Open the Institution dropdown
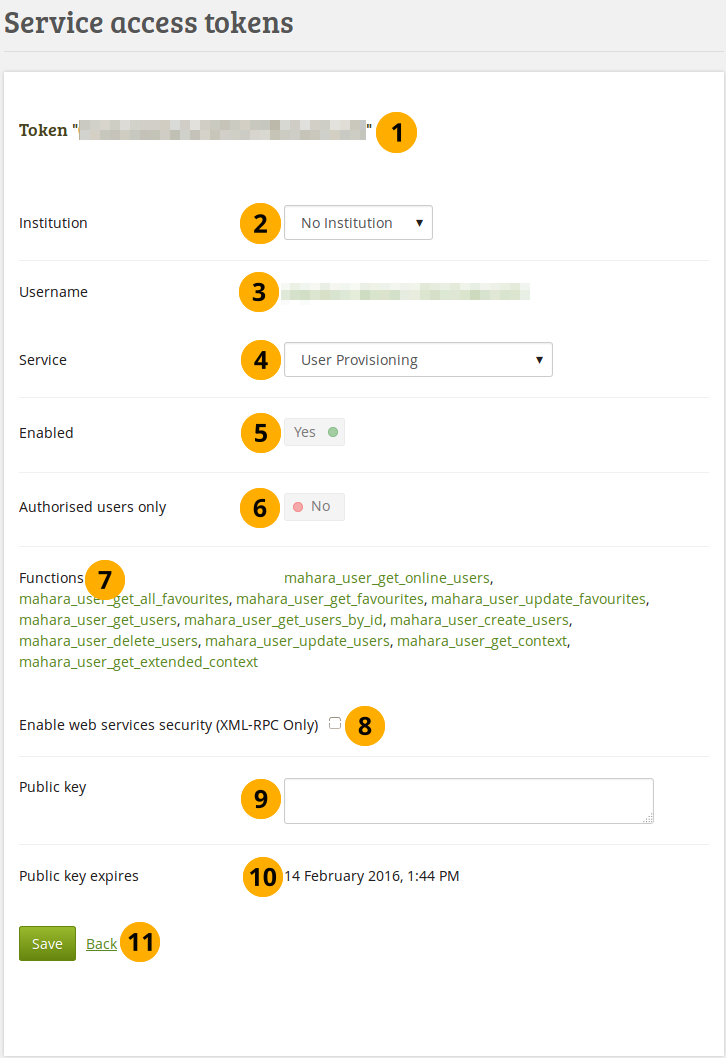 pyautogui.click(x=358, y=223)
